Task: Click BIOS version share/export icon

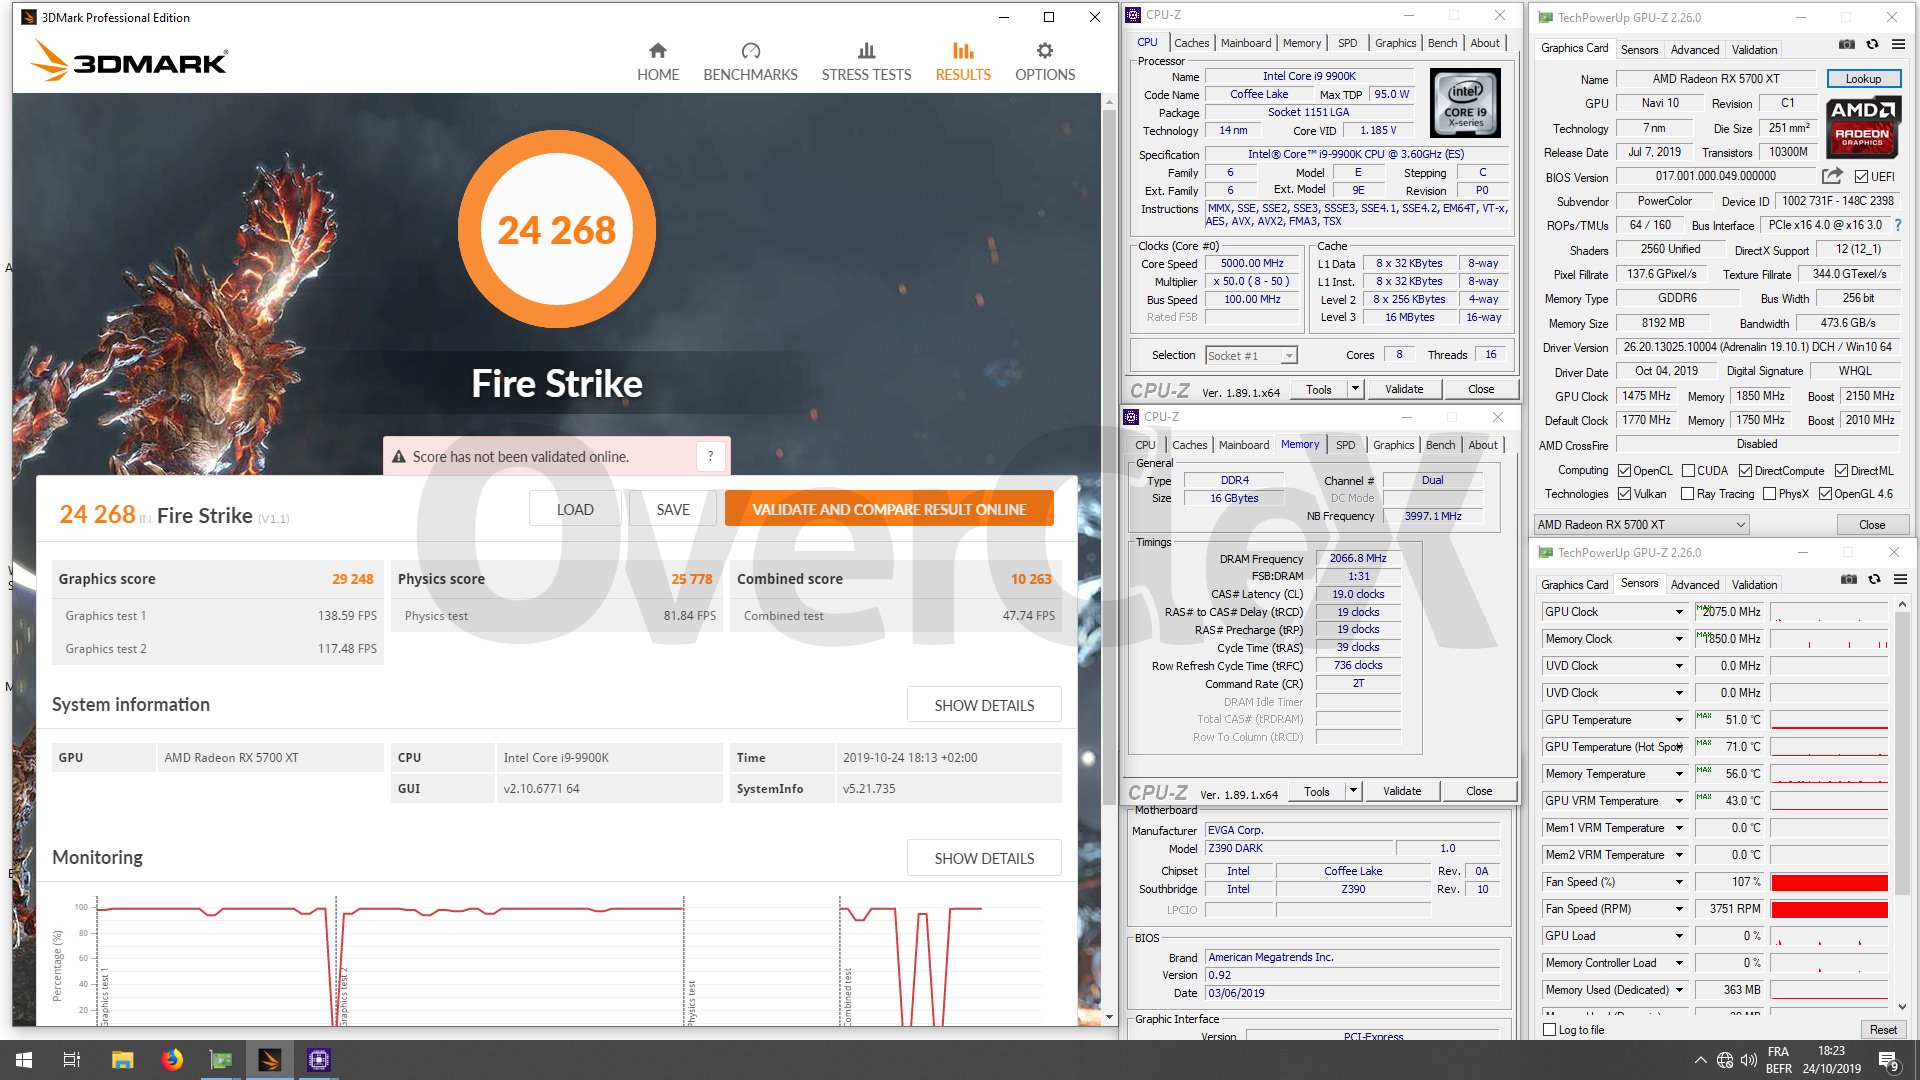Action: point(1831,176)
